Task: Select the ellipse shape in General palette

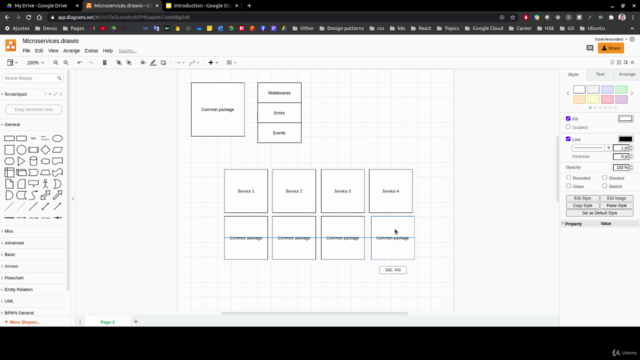Action: pos(58,138)
